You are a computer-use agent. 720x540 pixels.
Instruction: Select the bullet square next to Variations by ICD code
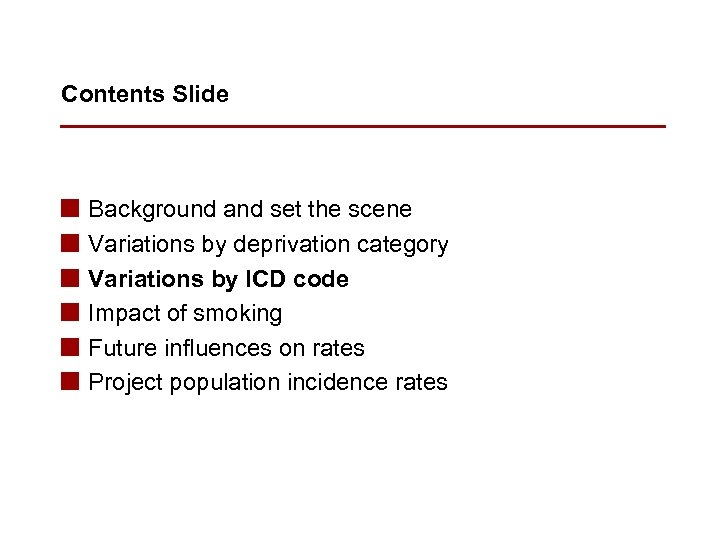click(70, 279)
